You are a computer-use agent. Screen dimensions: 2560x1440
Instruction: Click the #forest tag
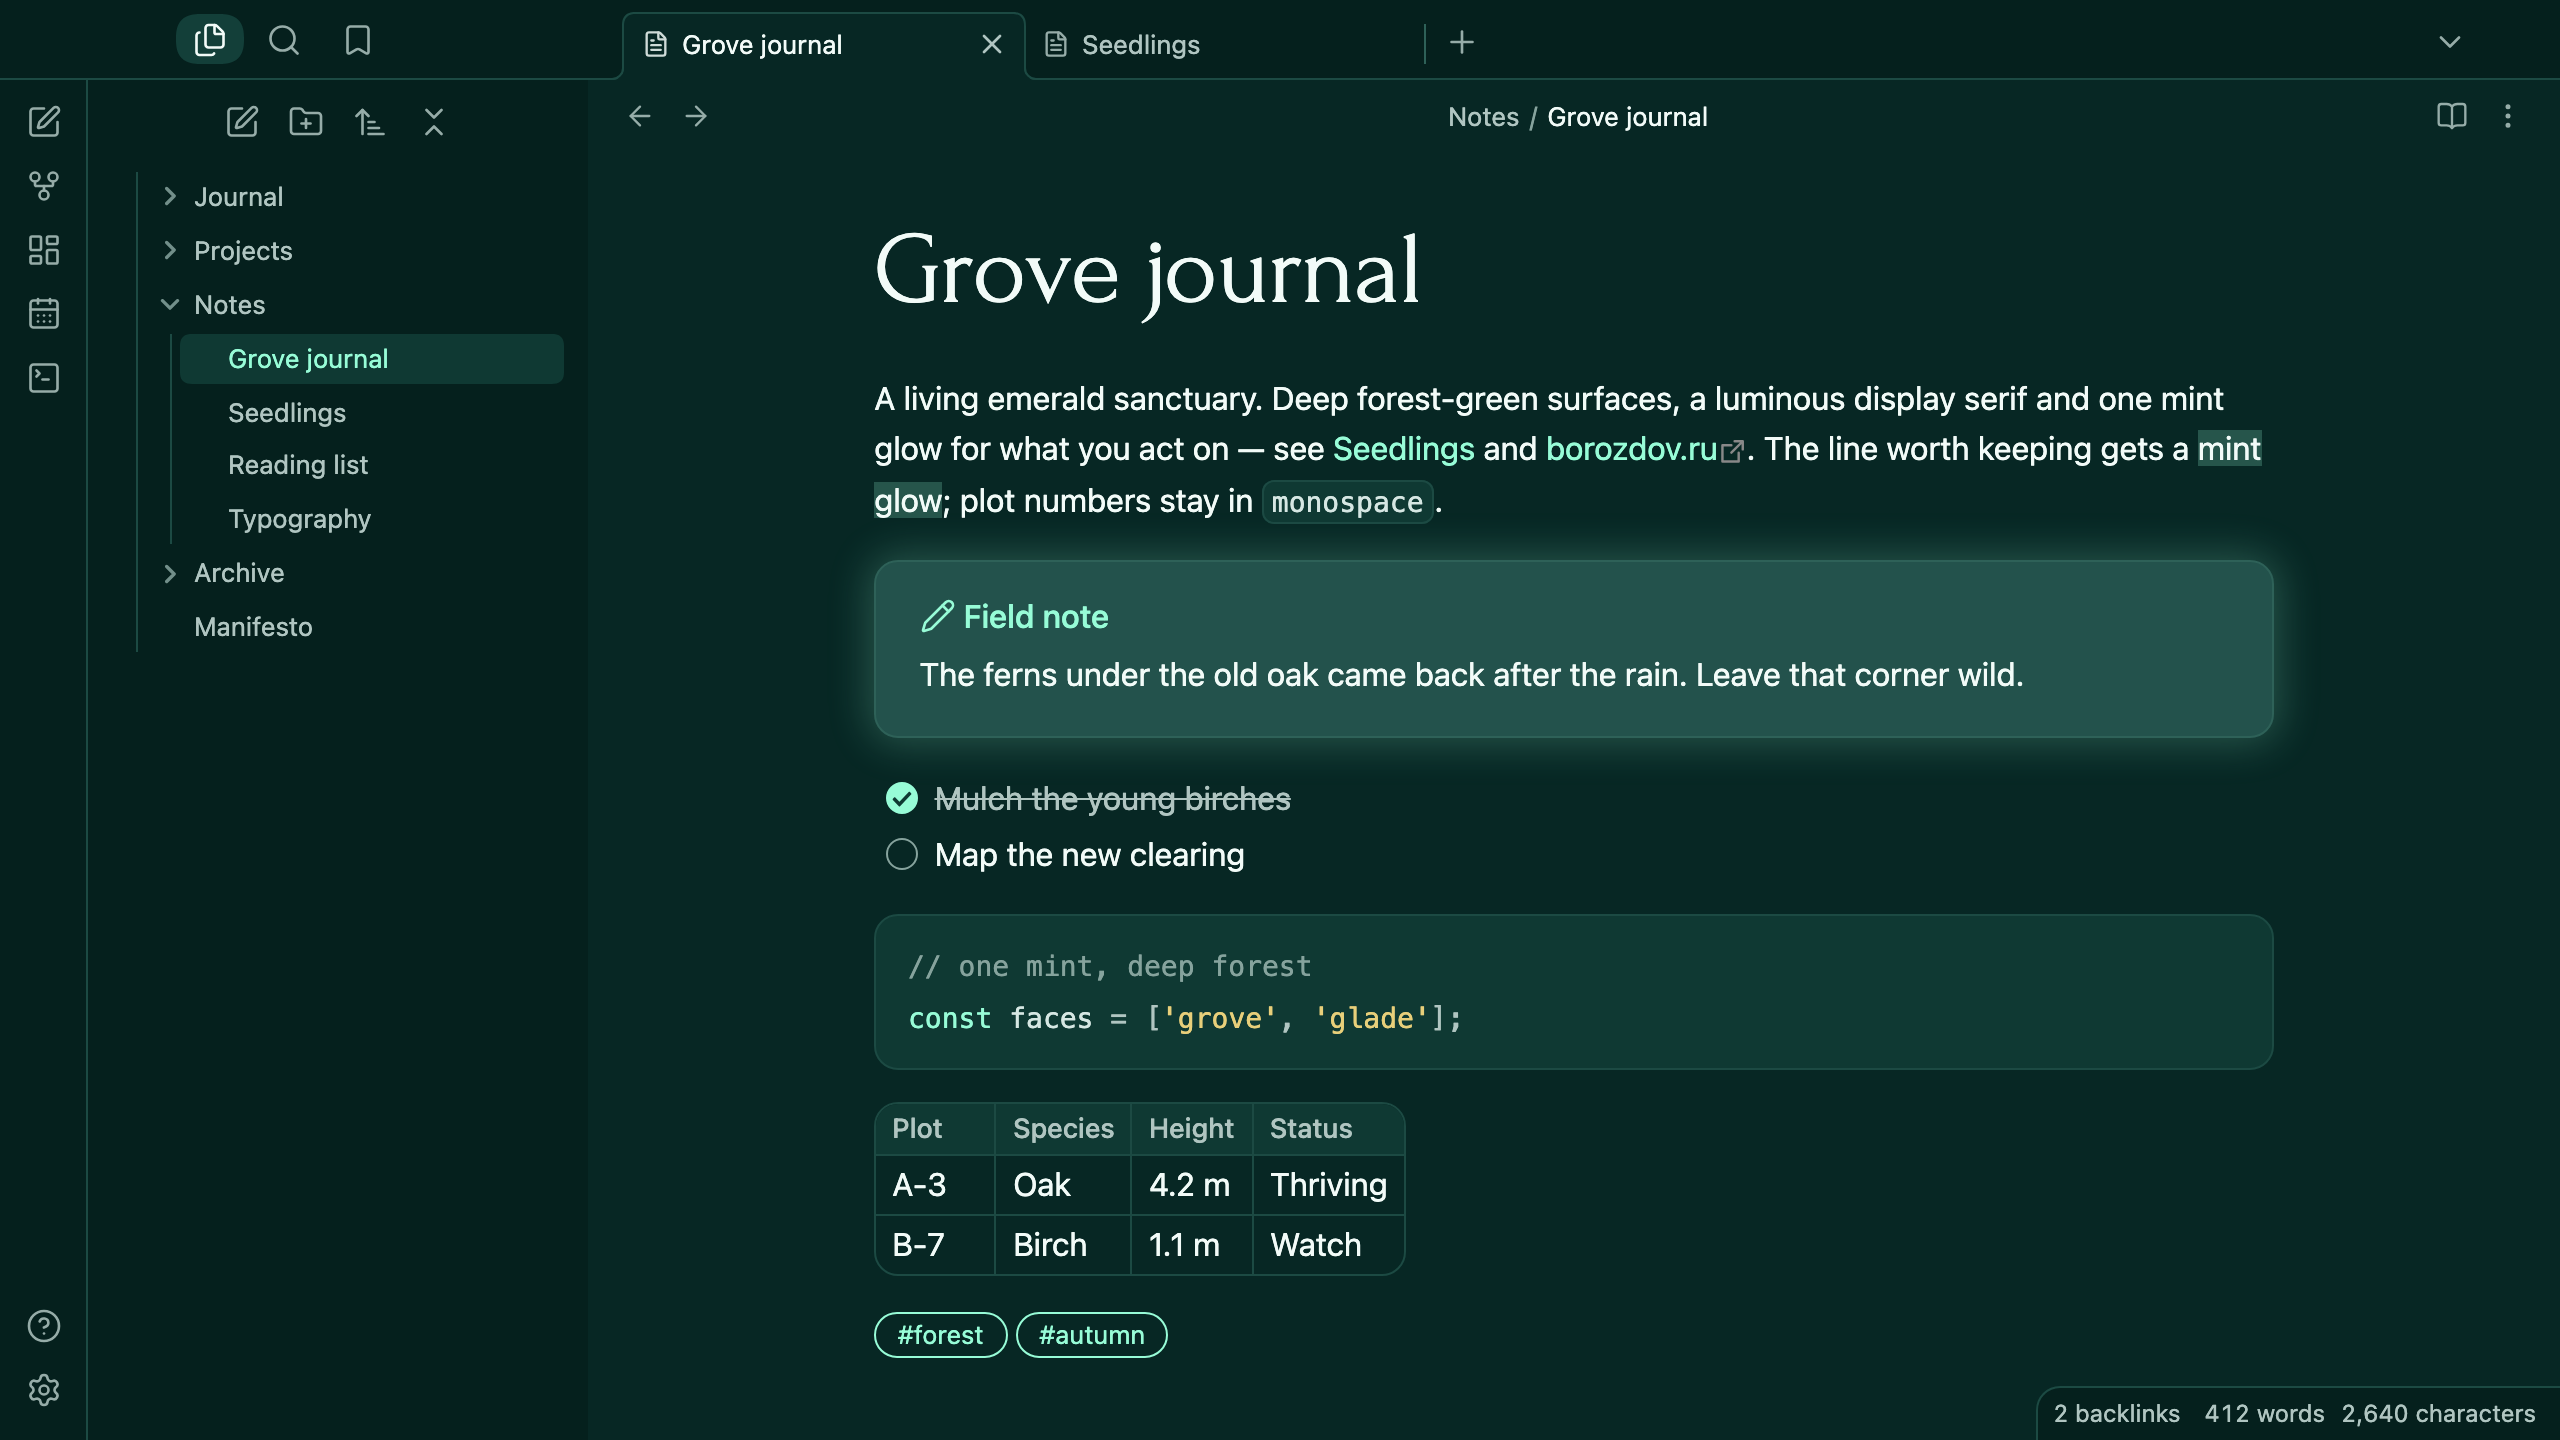click(940, 1335)
